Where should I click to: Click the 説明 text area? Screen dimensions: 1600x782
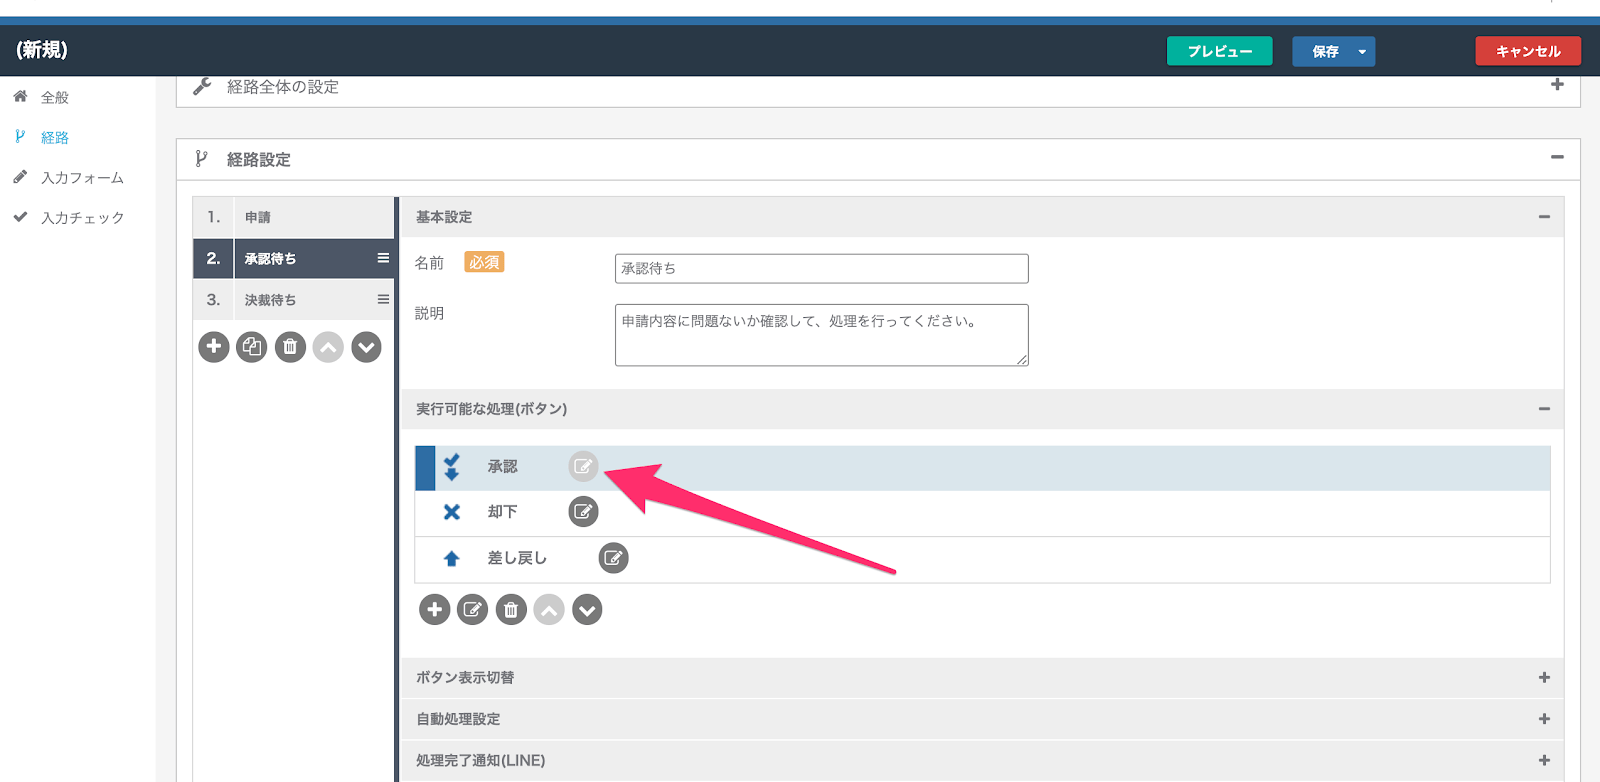pyautogui.click(x=821, y=335)
